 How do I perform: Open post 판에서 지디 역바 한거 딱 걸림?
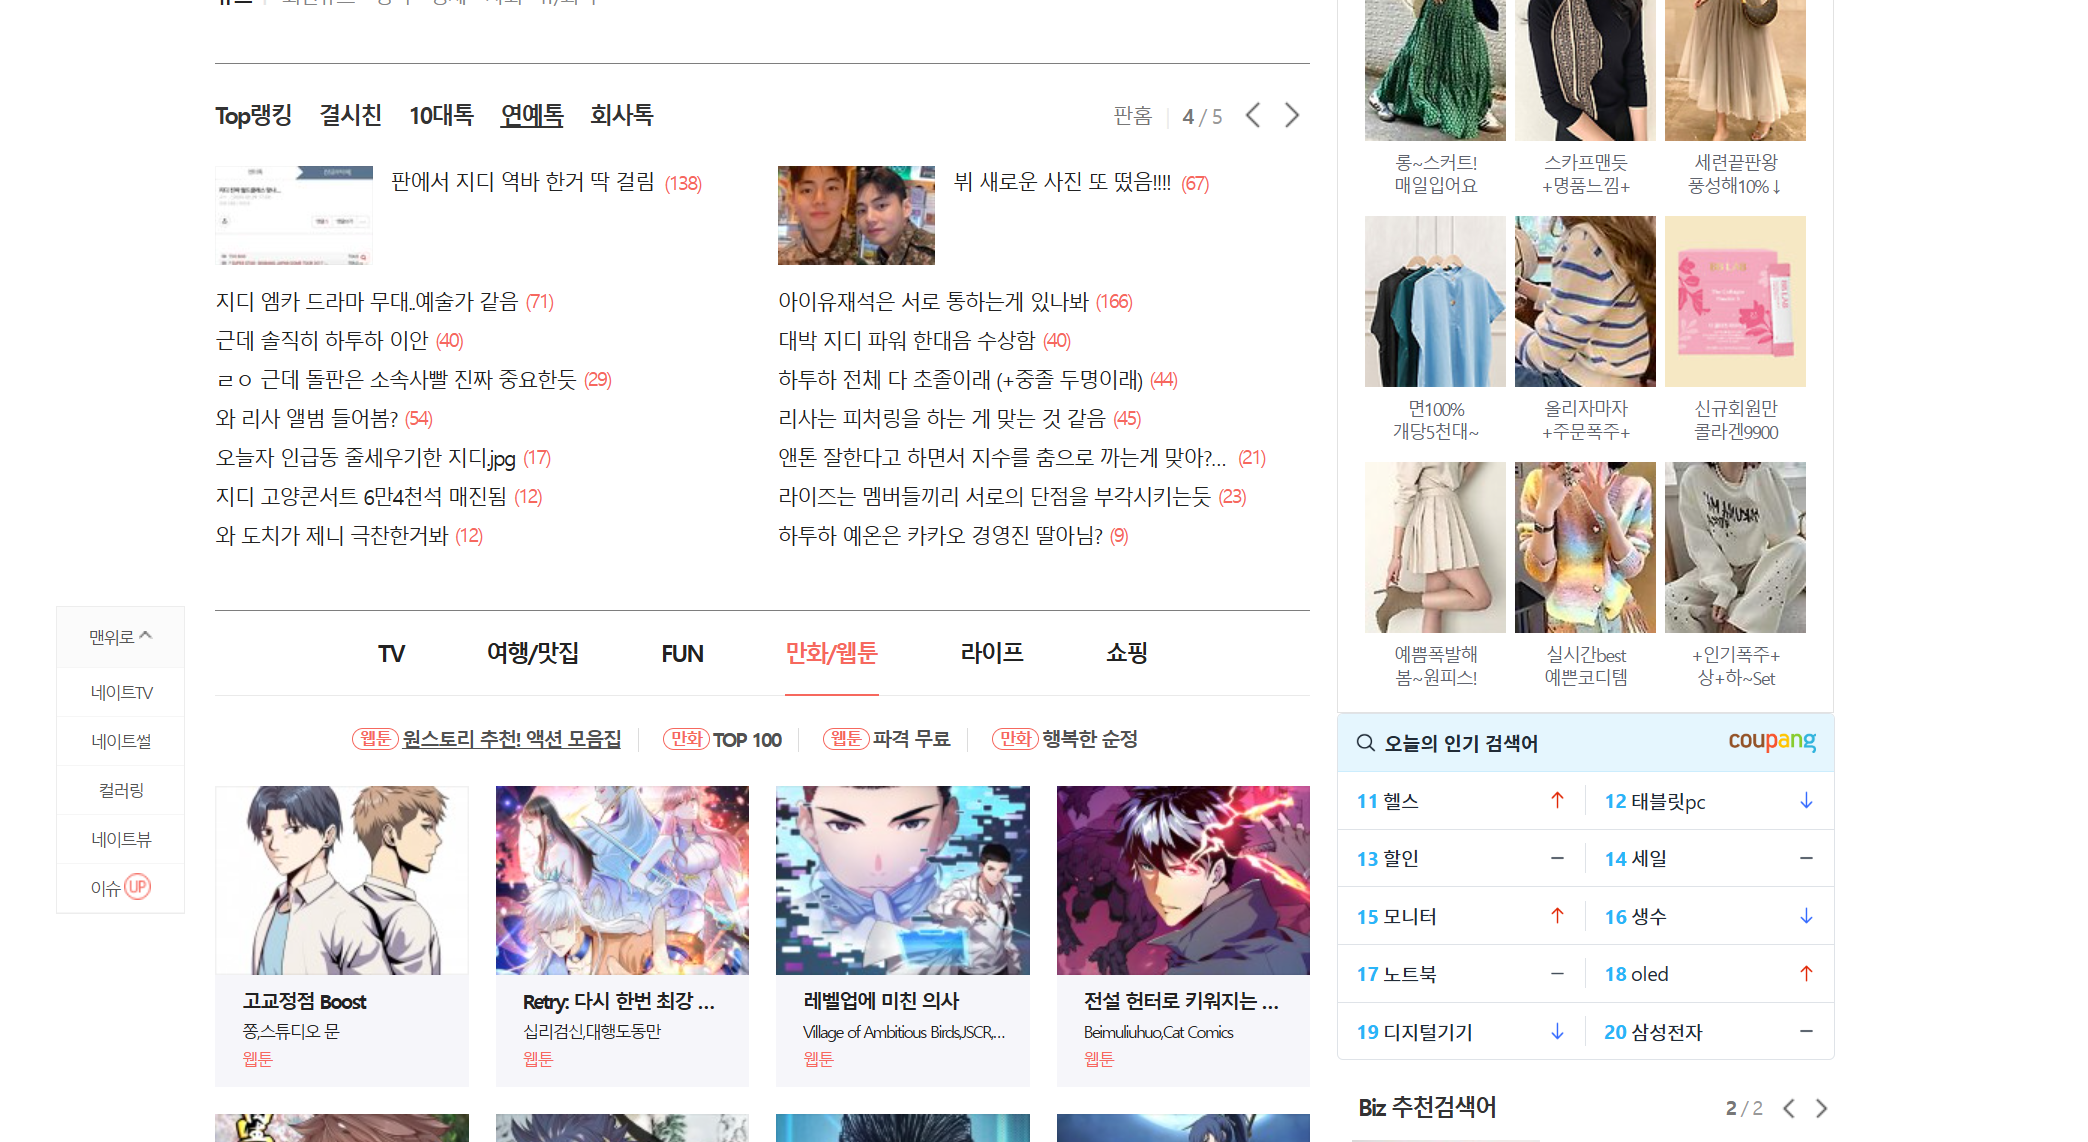click(x=522, y=182)
